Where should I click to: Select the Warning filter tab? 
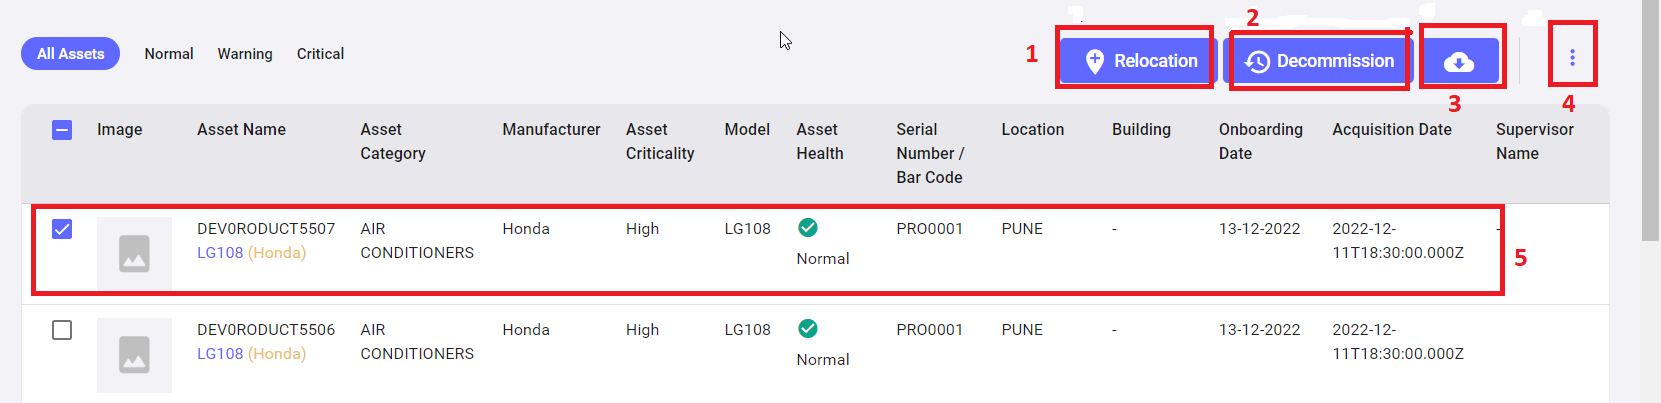(245, 54)
